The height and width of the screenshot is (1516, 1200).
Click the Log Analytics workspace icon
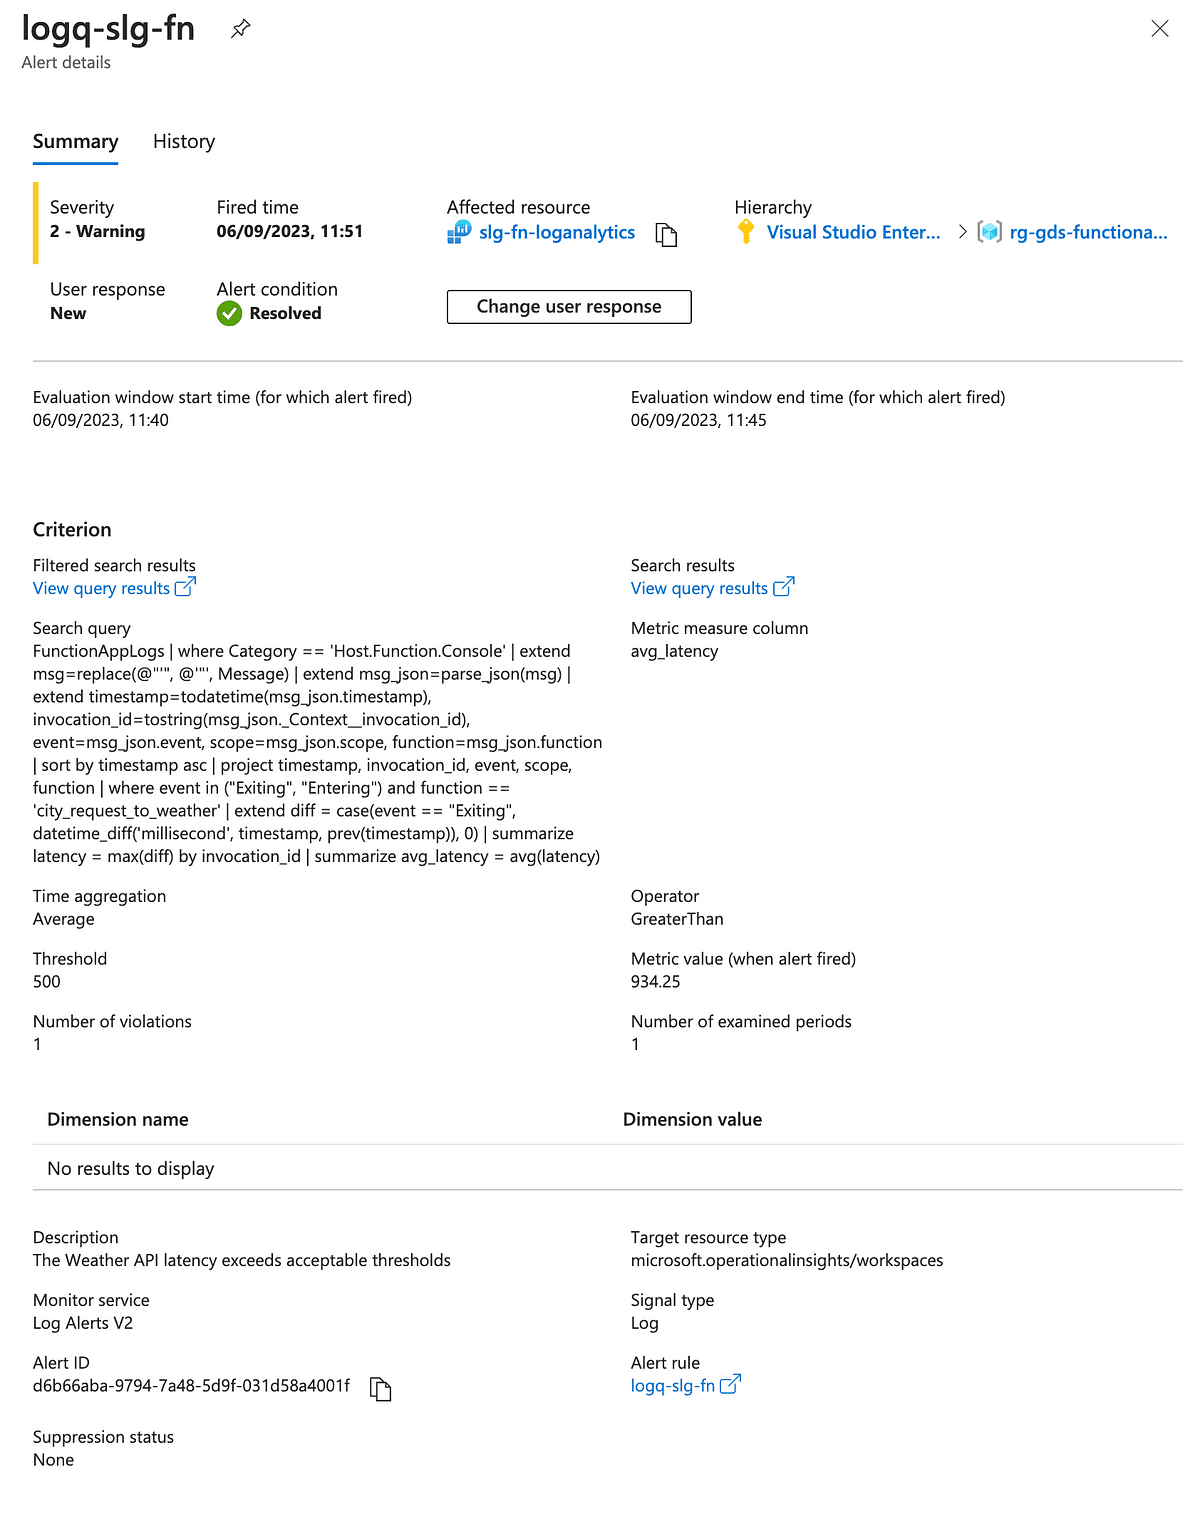tap(459, 233)
